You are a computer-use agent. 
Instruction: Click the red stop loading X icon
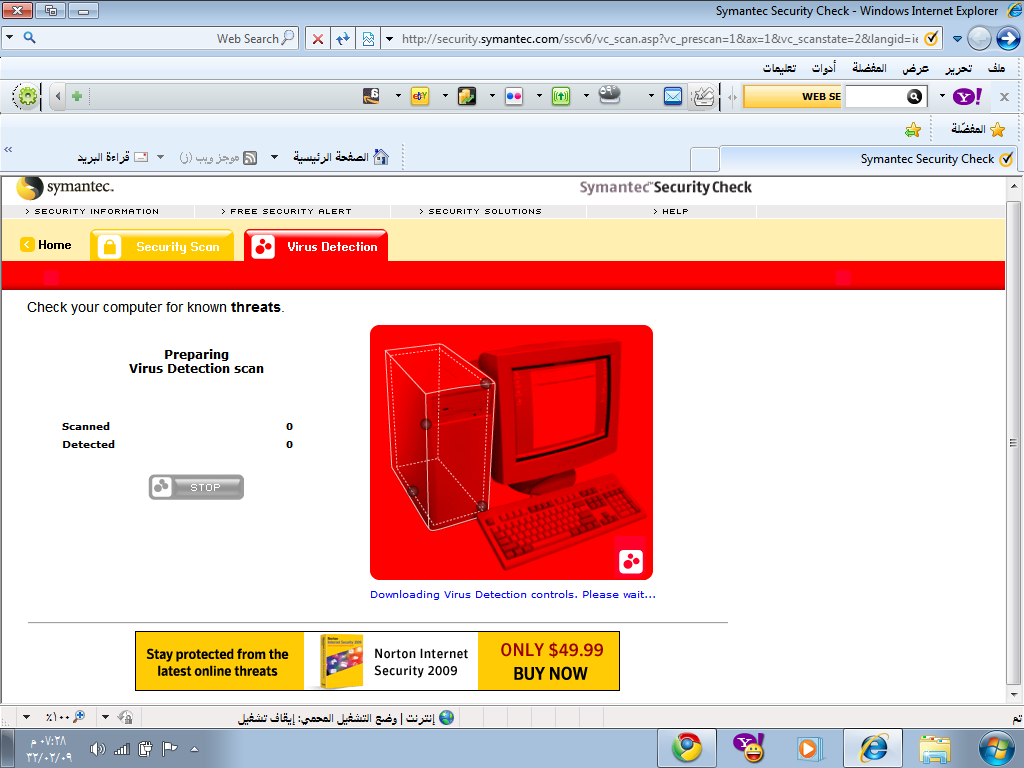click(x=318, y=39)
